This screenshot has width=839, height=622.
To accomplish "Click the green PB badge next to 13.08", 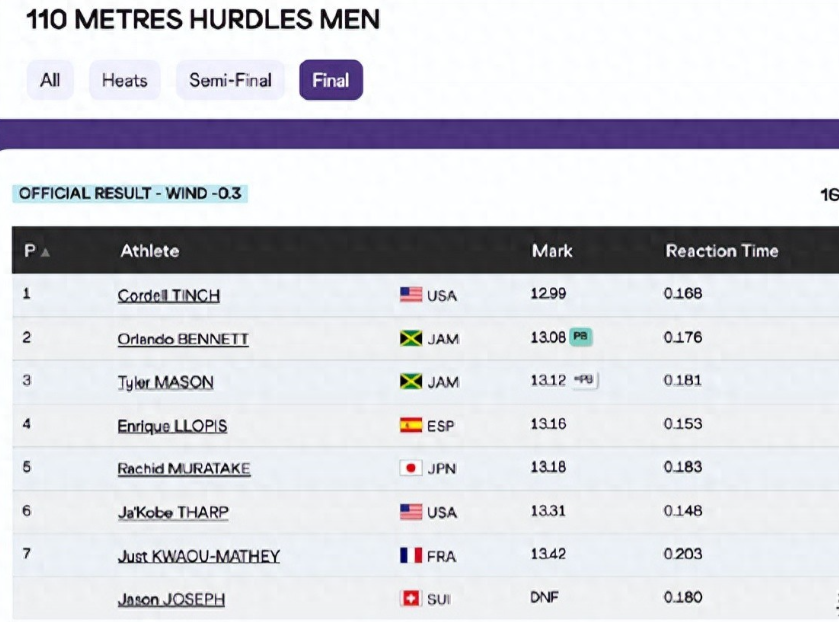I will tap(581, 337).
